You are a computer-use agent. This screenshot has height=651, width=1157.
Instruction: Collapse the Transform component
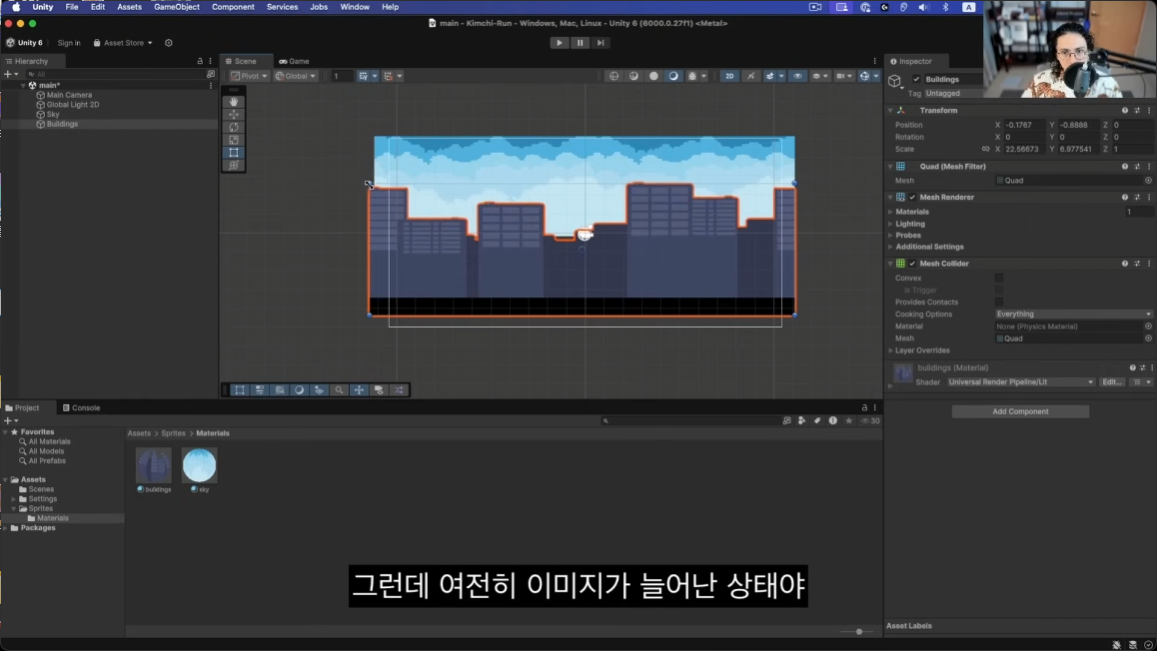(x=891, y=111)
